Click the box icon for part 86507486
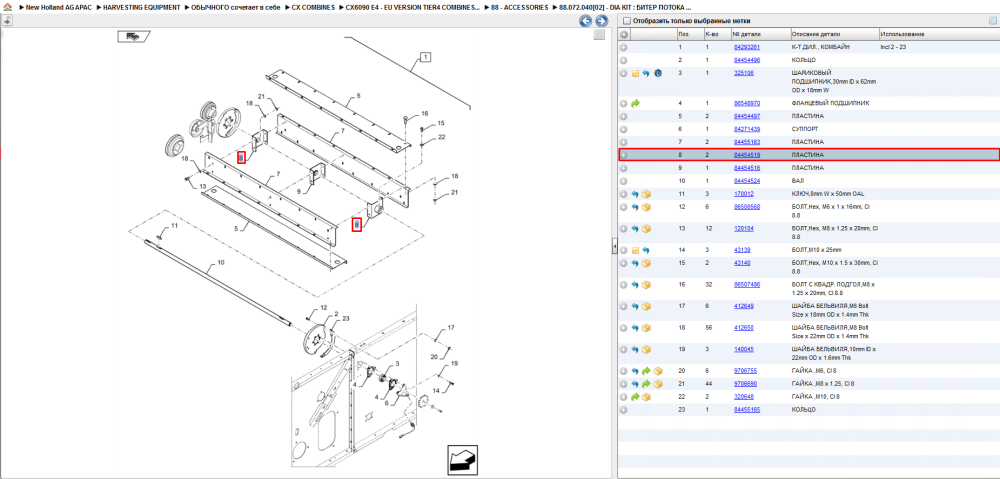The width and height of the screenshot is (1000, 479). click(646, 284)
